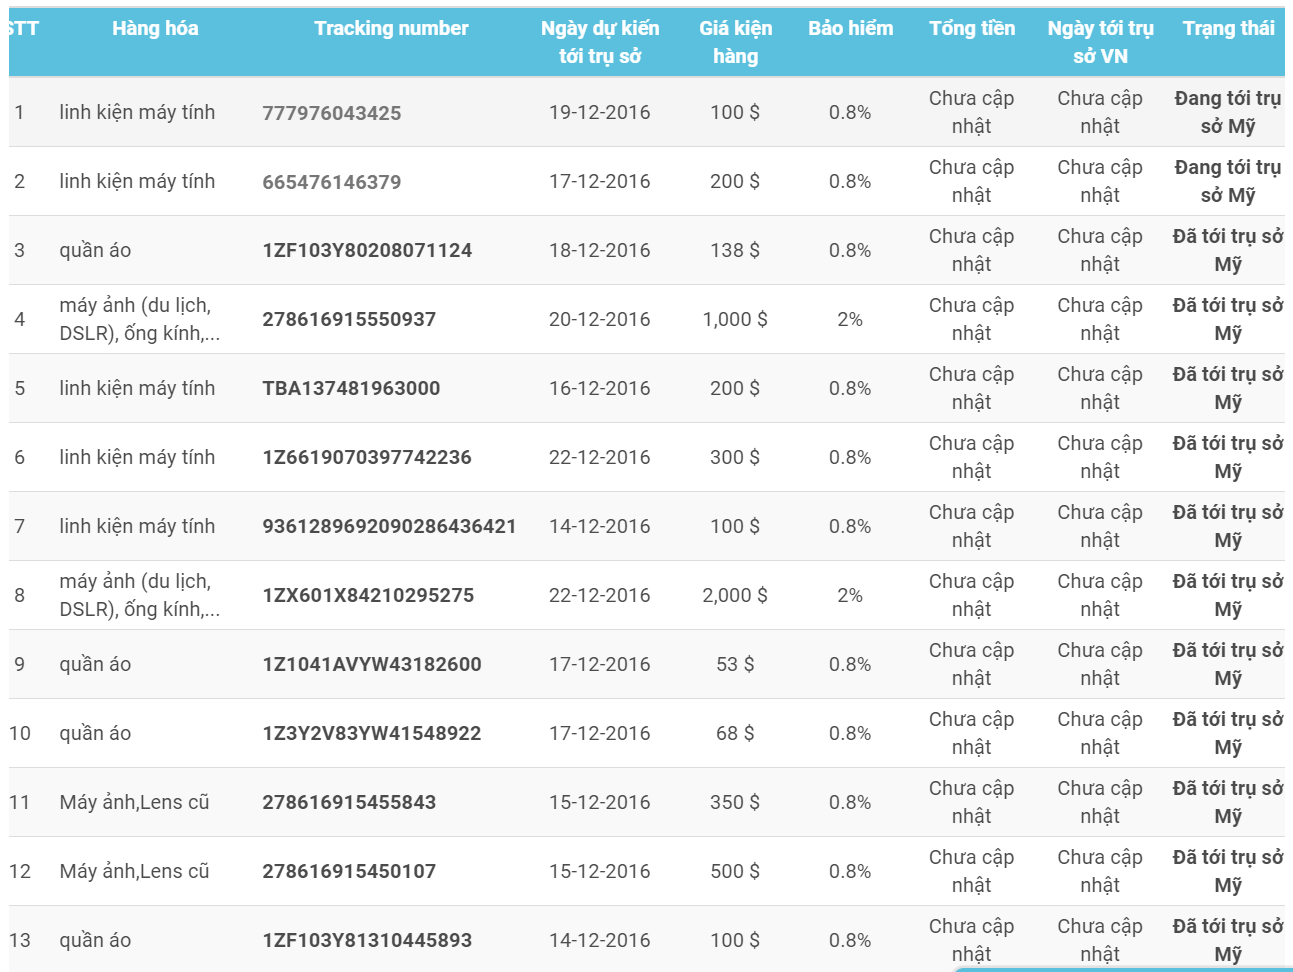Viewport: 1293px width, 972px height.
Task: Click the item quần áo in row 10
Action: pyautogui.click(x=95, y=733)
